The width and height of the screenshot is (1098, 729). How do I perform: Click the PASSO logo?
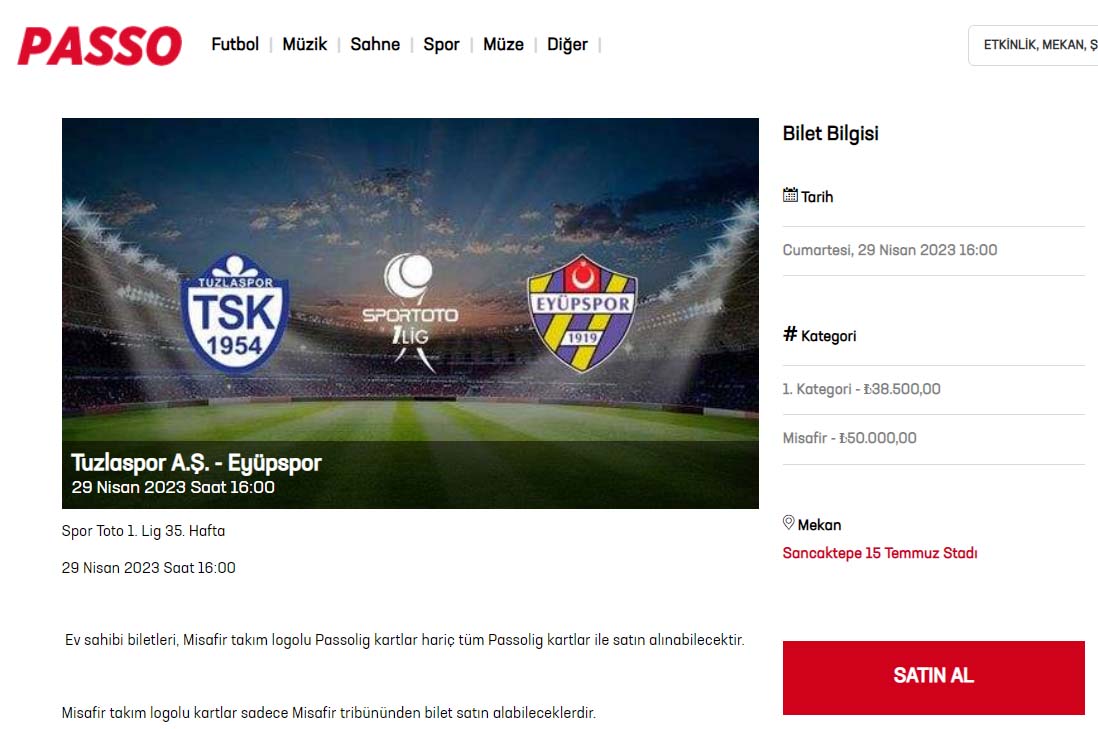click(99, 46)
